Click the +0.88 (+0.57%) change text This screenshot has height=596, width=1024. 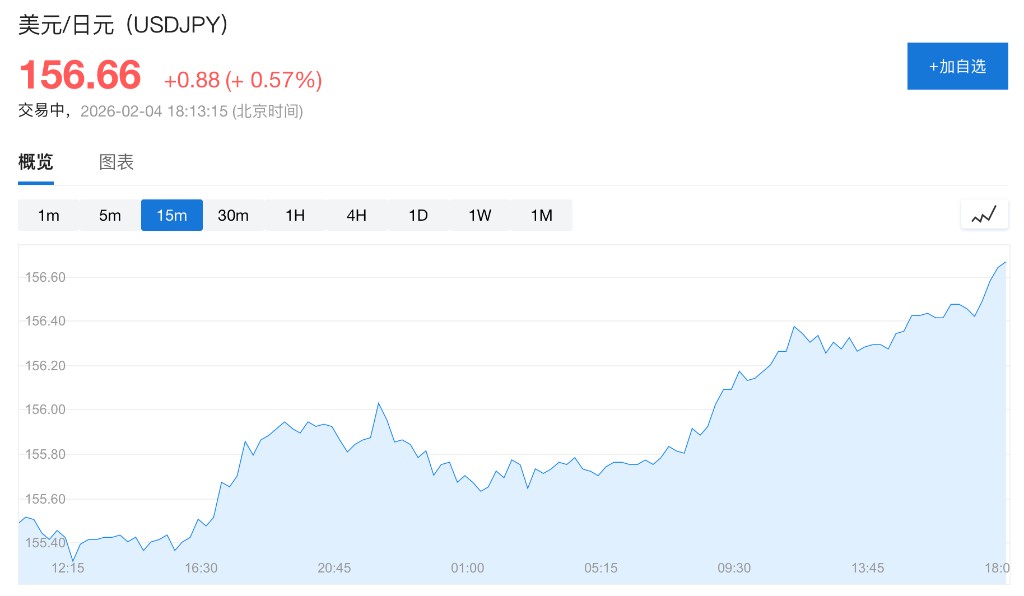pyautogui.click(x=243, y=80)
